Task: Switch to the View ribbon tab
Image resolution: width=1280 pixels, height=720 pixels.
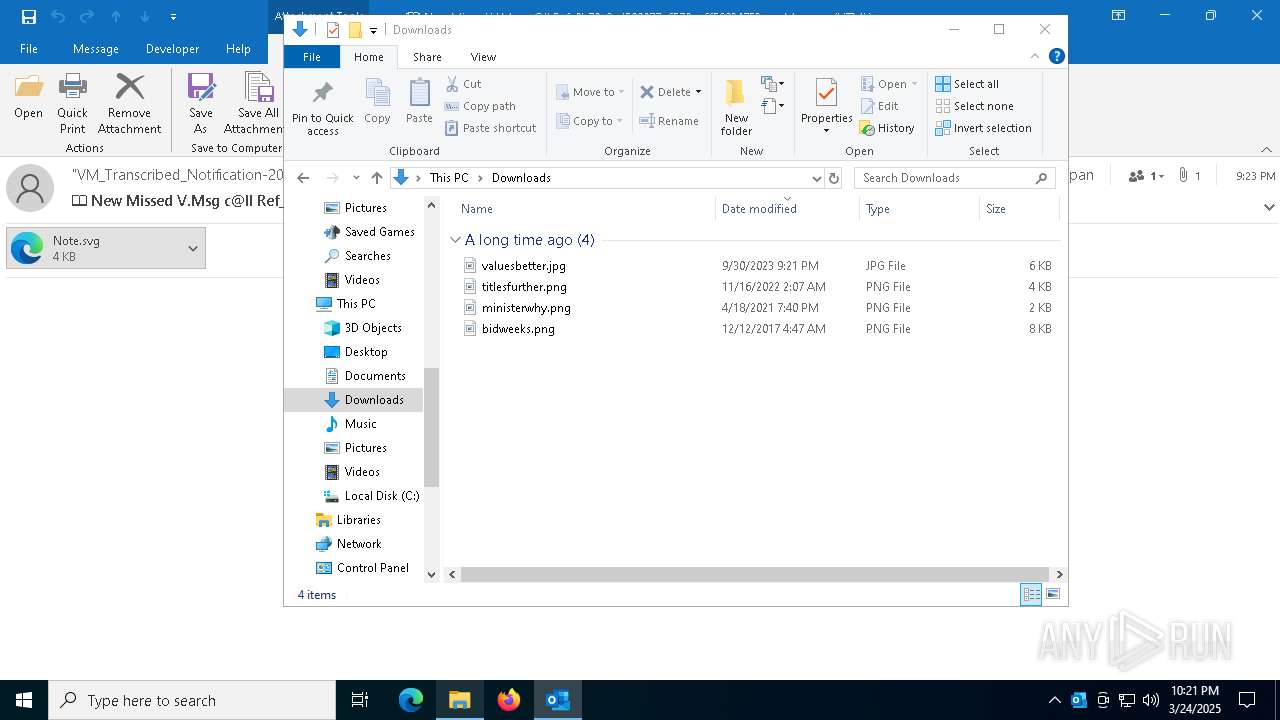Action: (x=483, y=57)
